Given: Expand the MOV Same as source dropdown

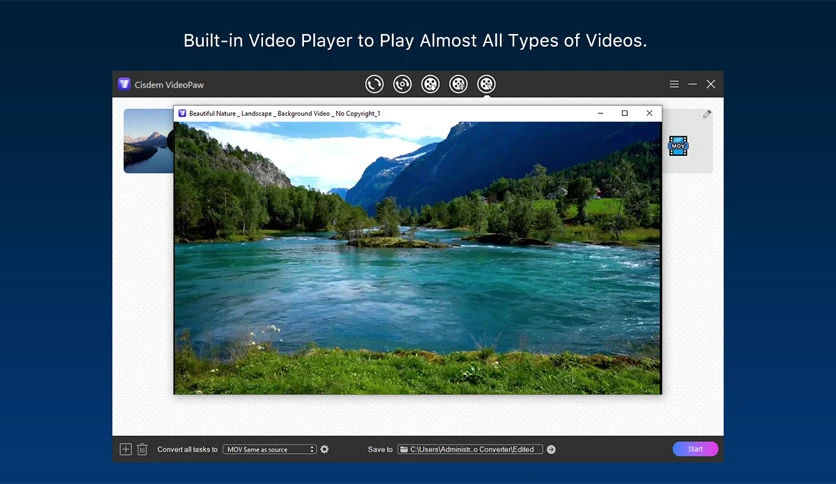Looking at the screenshot, I should (270, 449).
